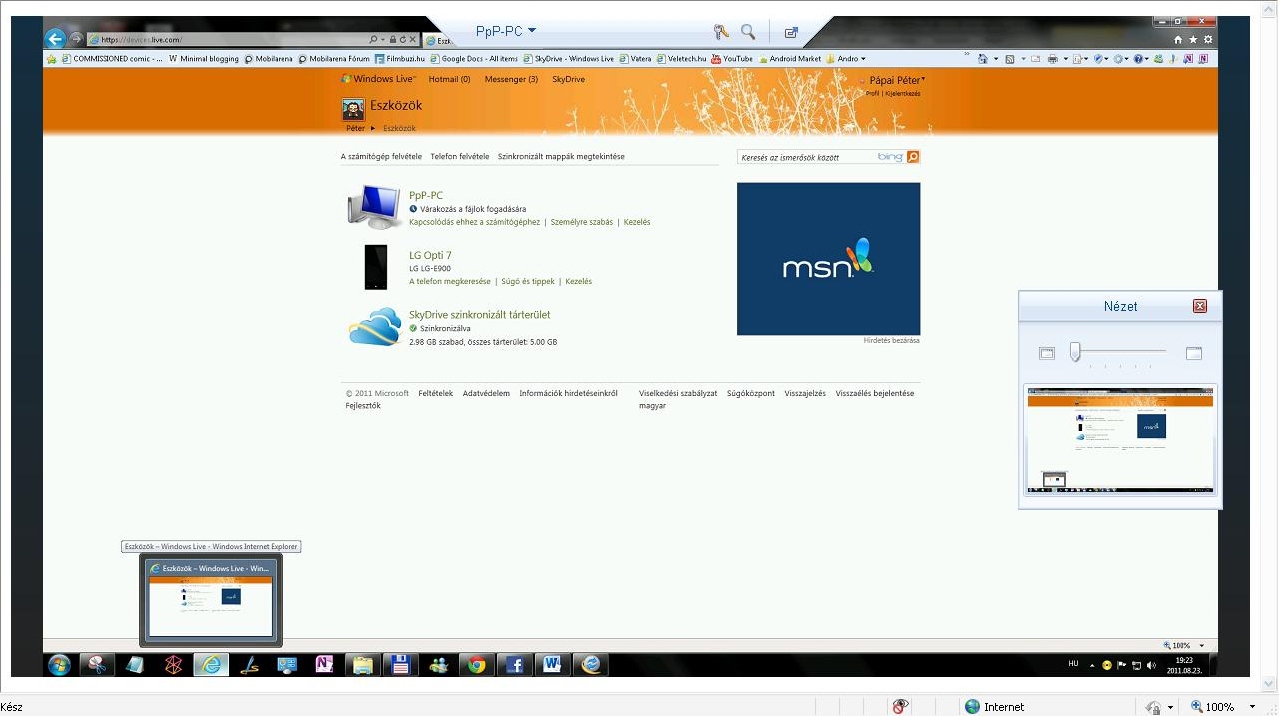Click the Kijelentkezés sign-out link
This screenshot has width=1279, height=716.
902,93
